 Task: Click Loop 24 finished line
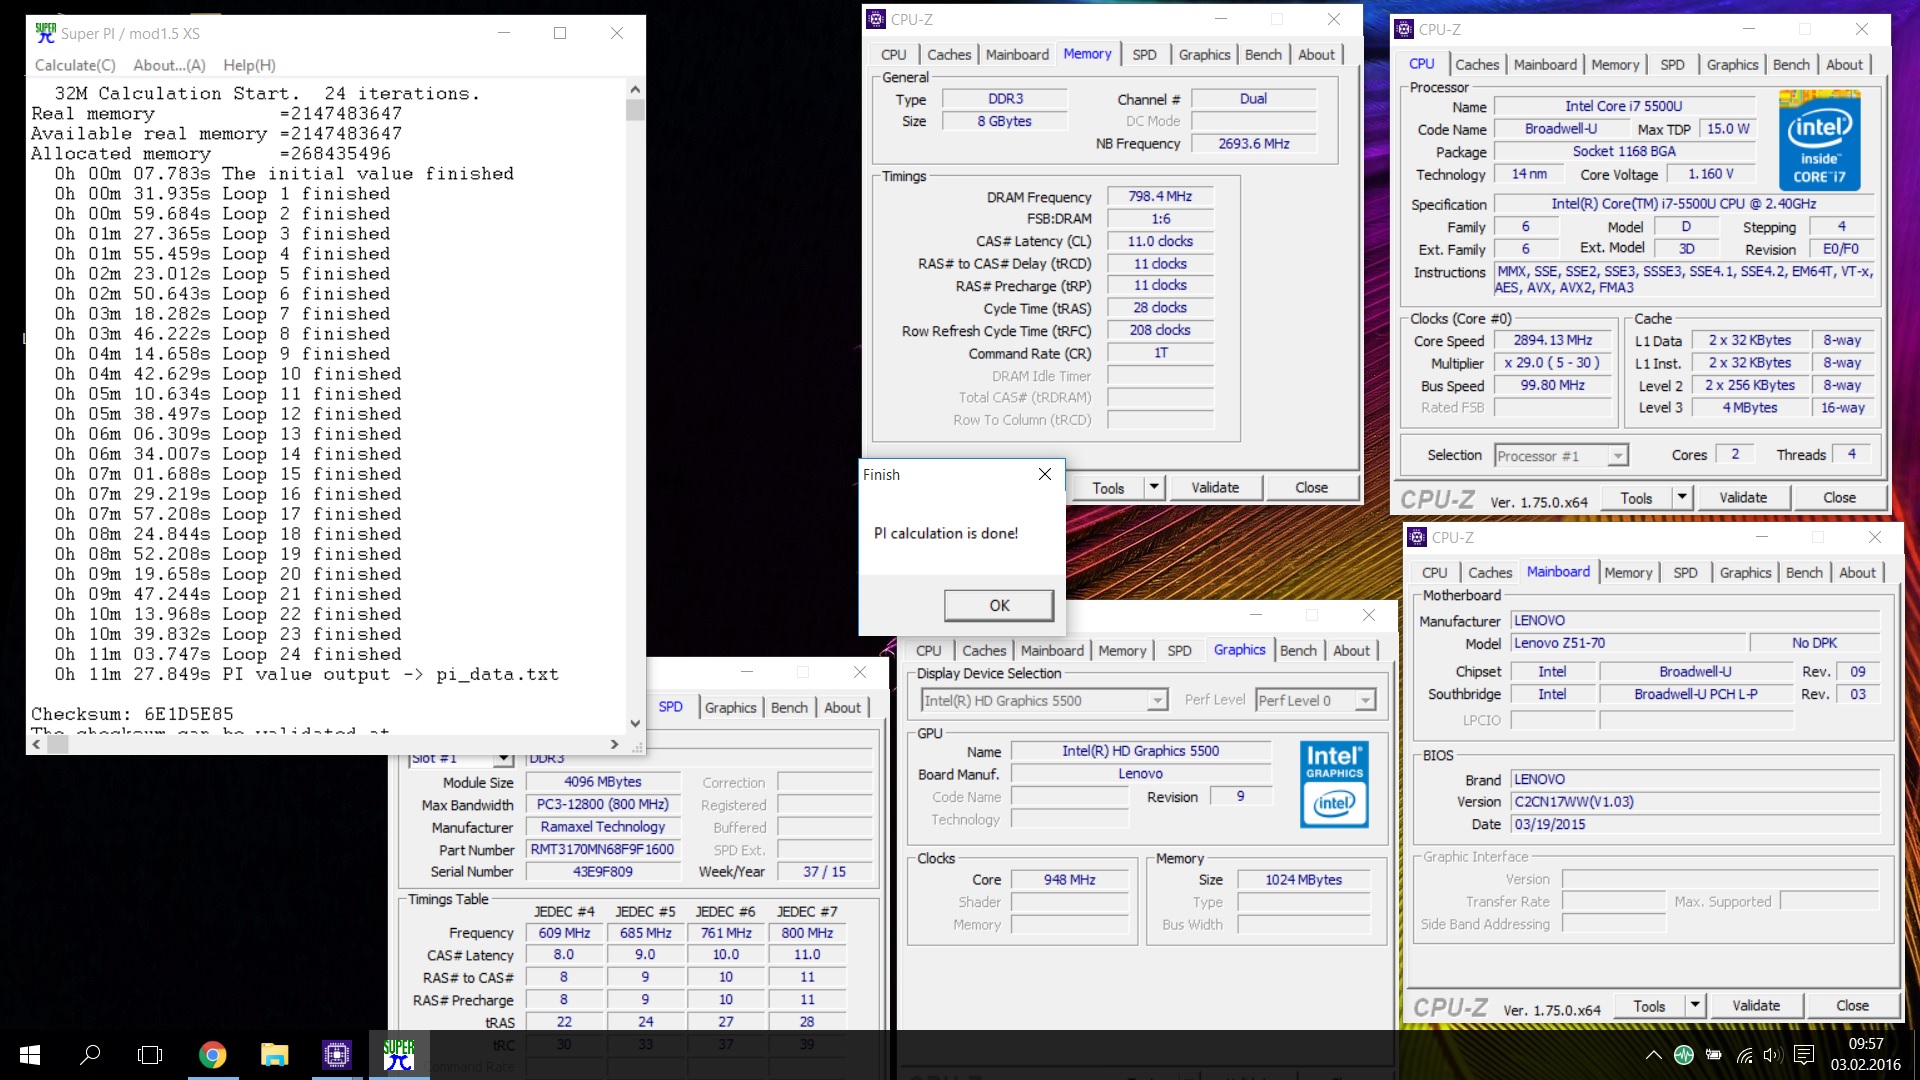pyautogui.click(x=228, y=654)
